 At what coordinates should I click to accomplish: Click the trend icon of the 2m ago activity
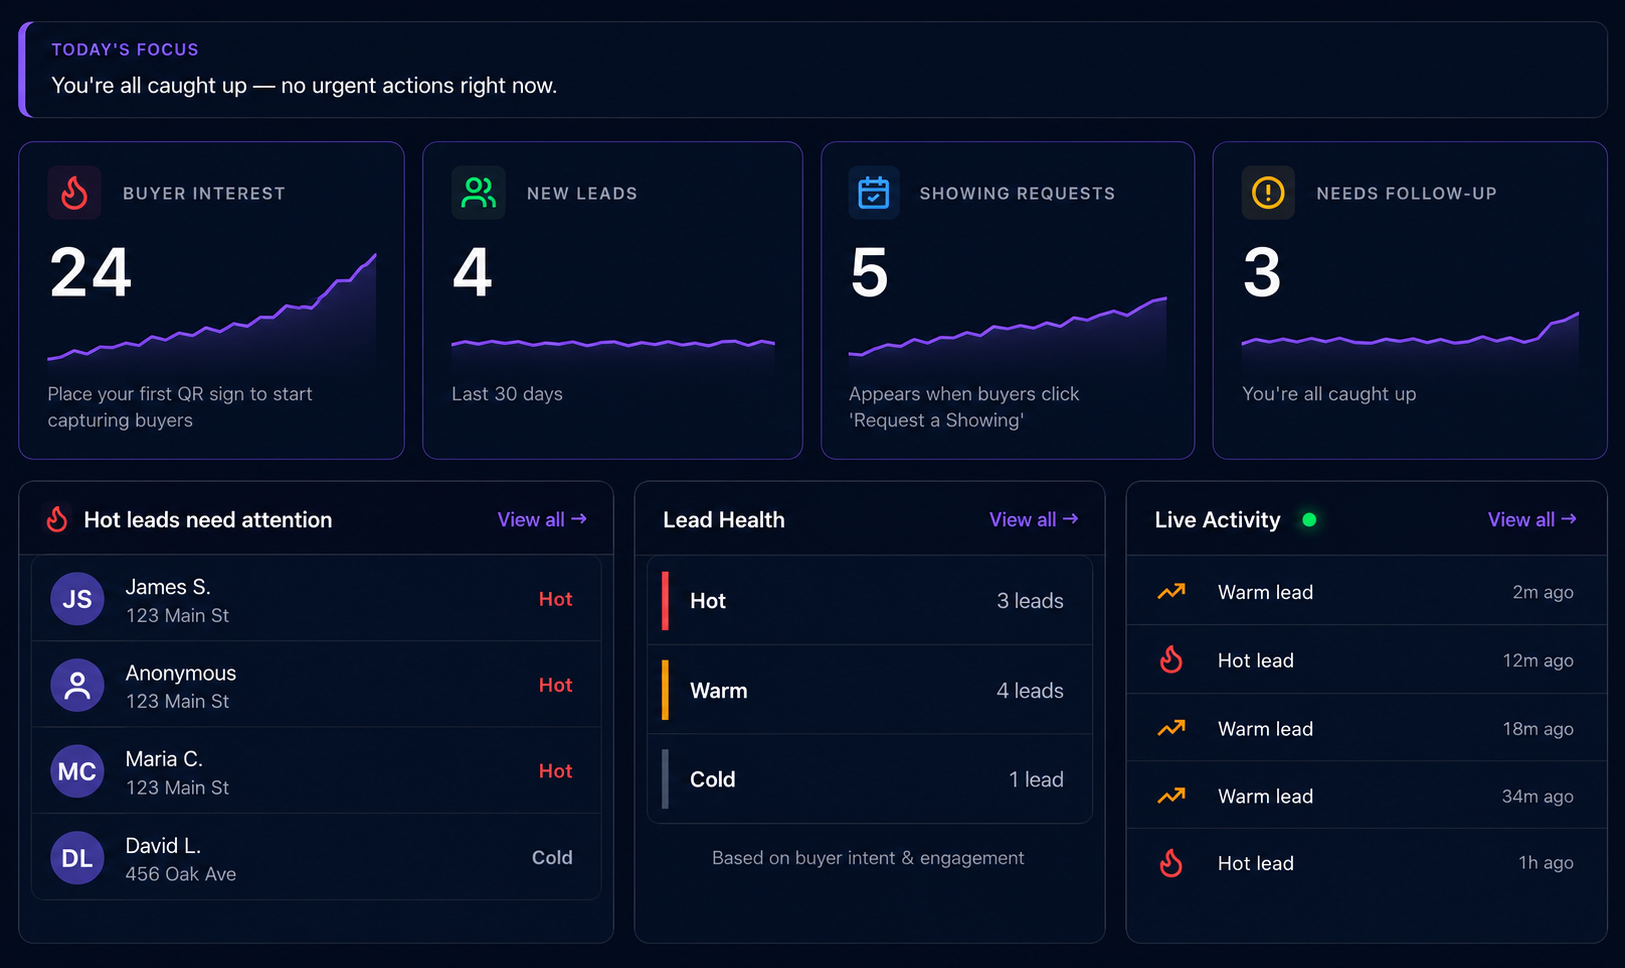click(x=1171, y=592)
